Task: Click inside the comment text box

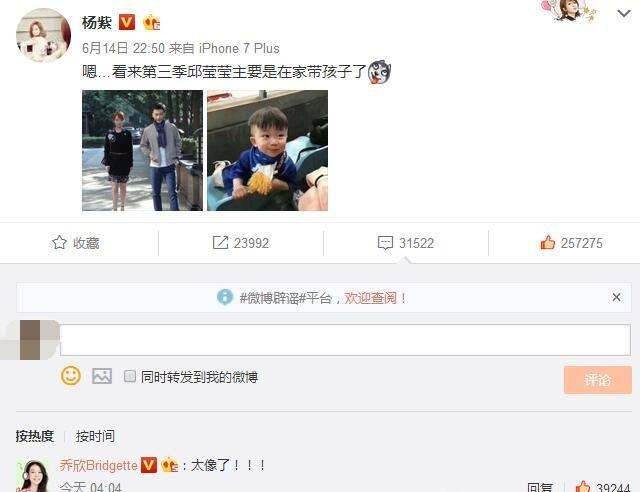Action: 345,340
